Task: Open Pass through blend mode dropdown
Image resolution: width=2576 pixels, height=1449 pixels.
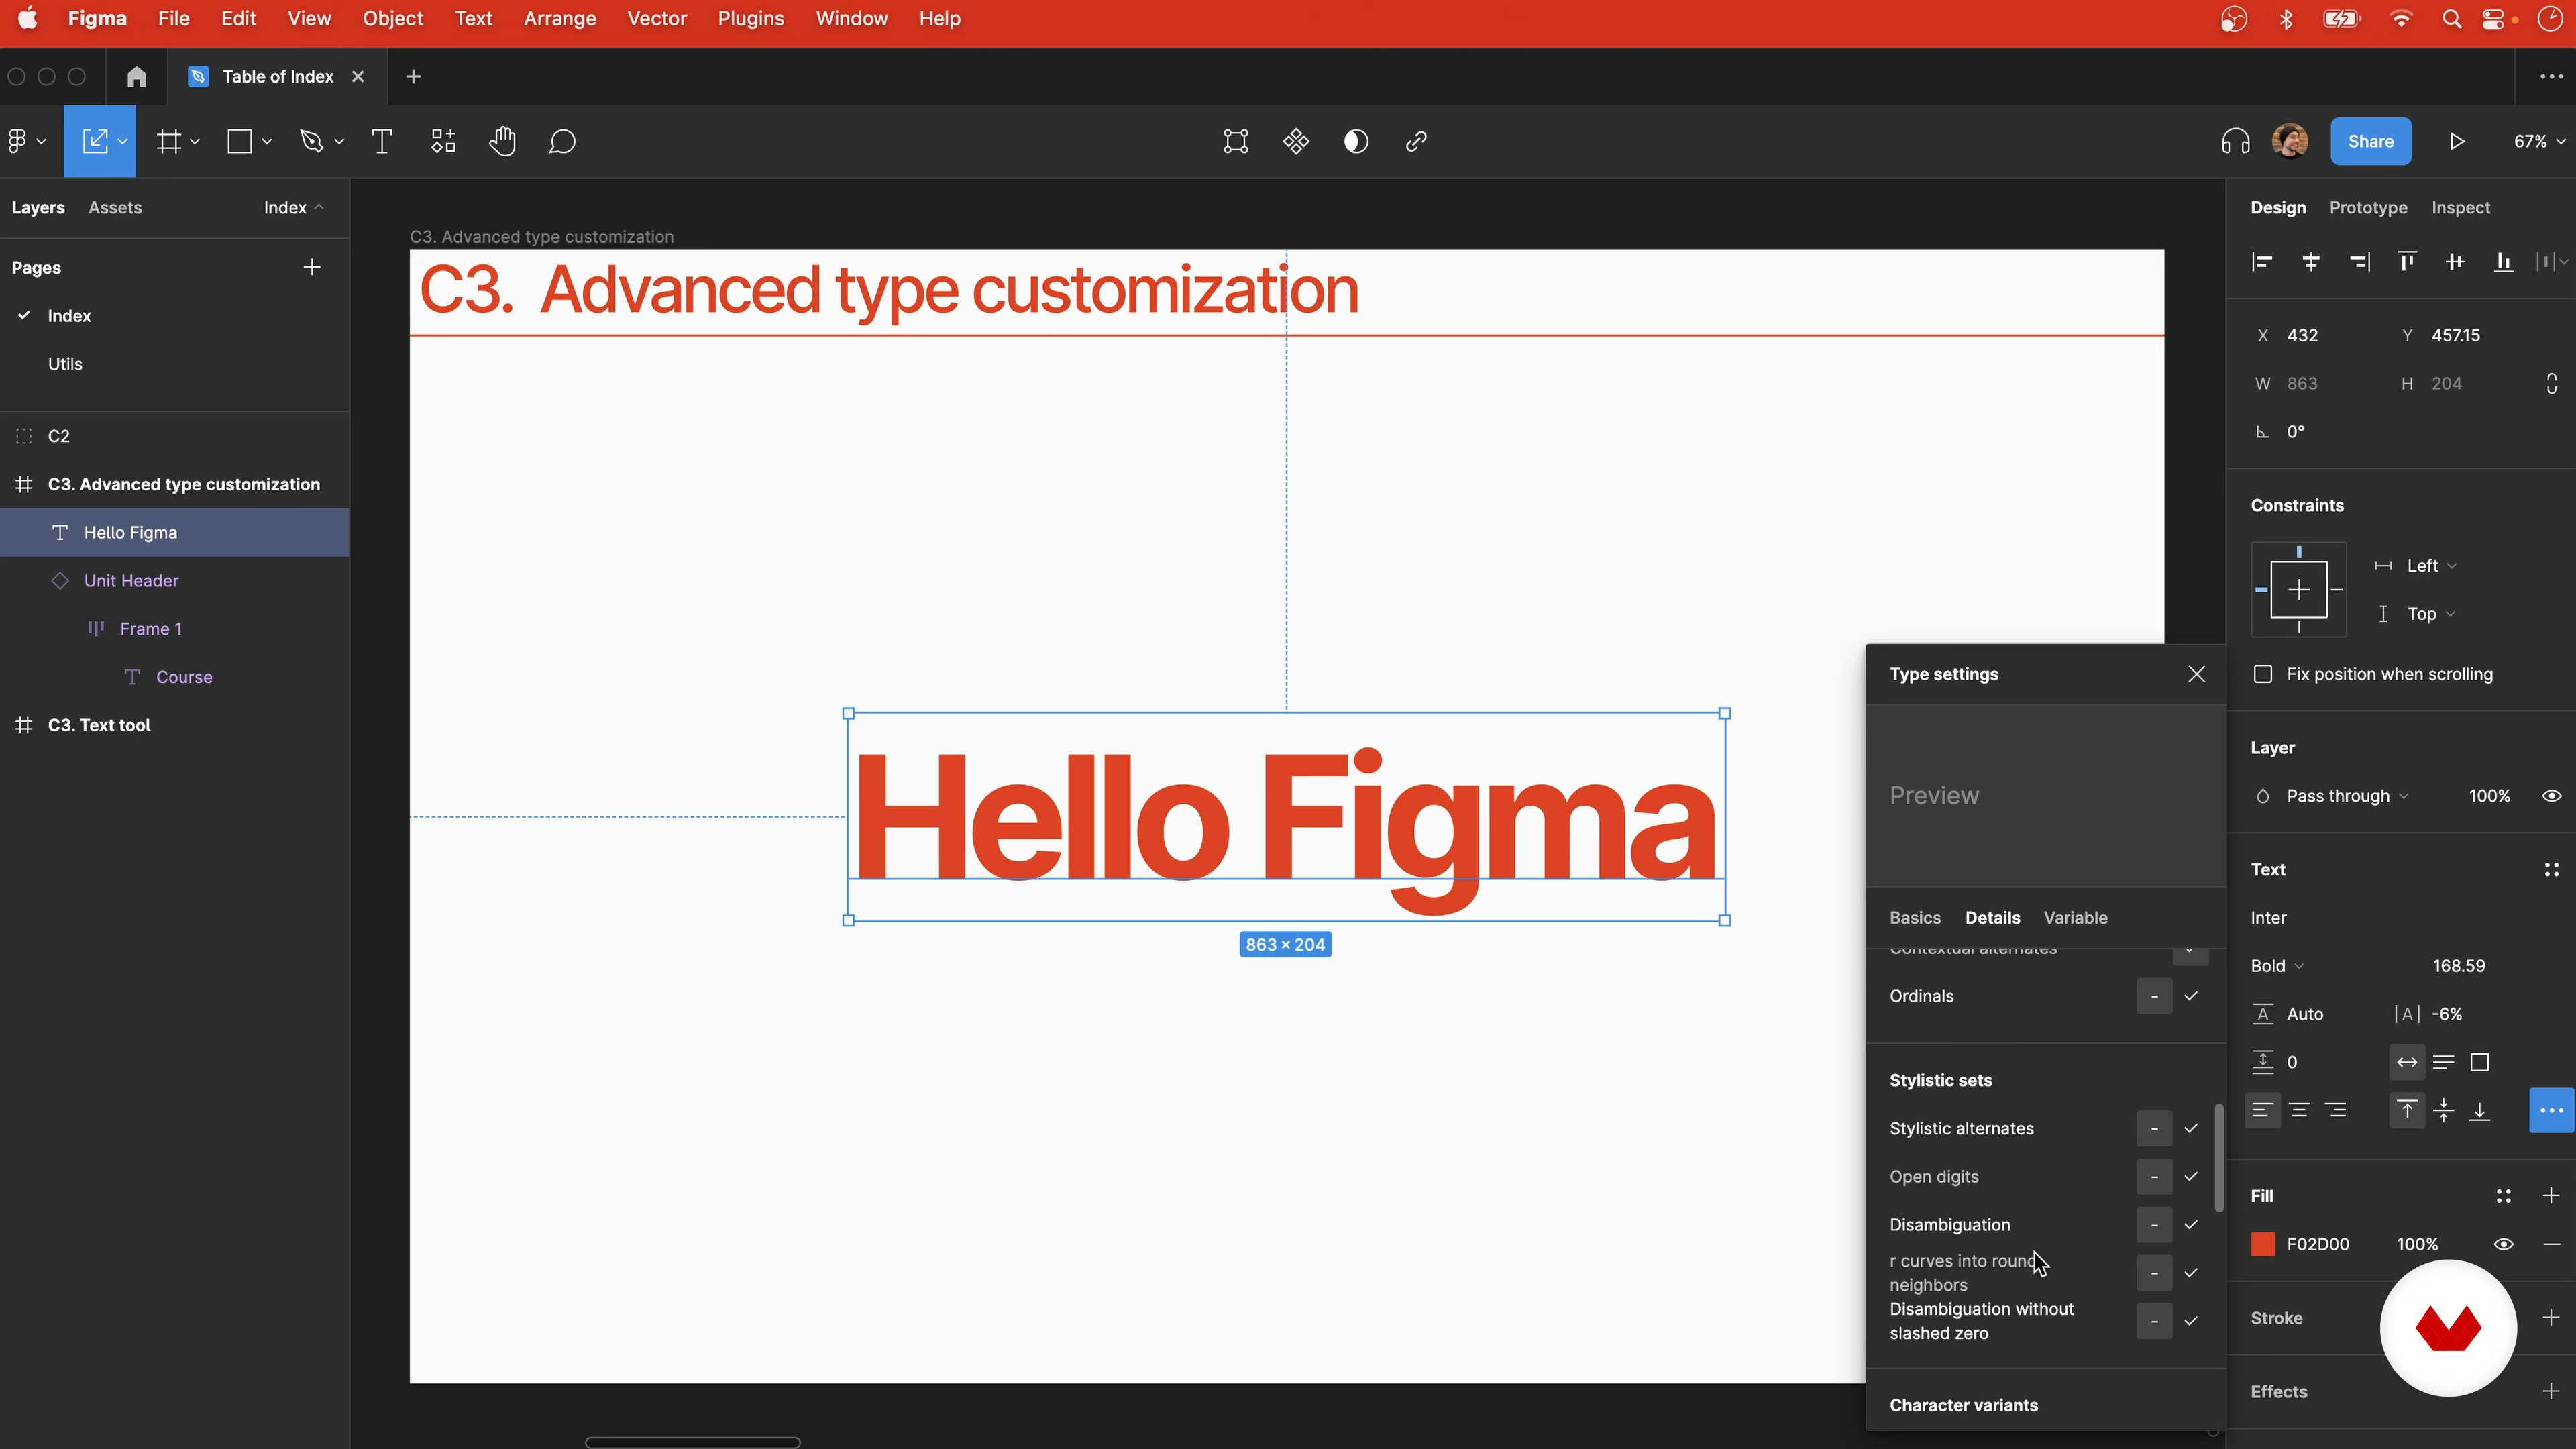Action: [x=2347, y=796]
